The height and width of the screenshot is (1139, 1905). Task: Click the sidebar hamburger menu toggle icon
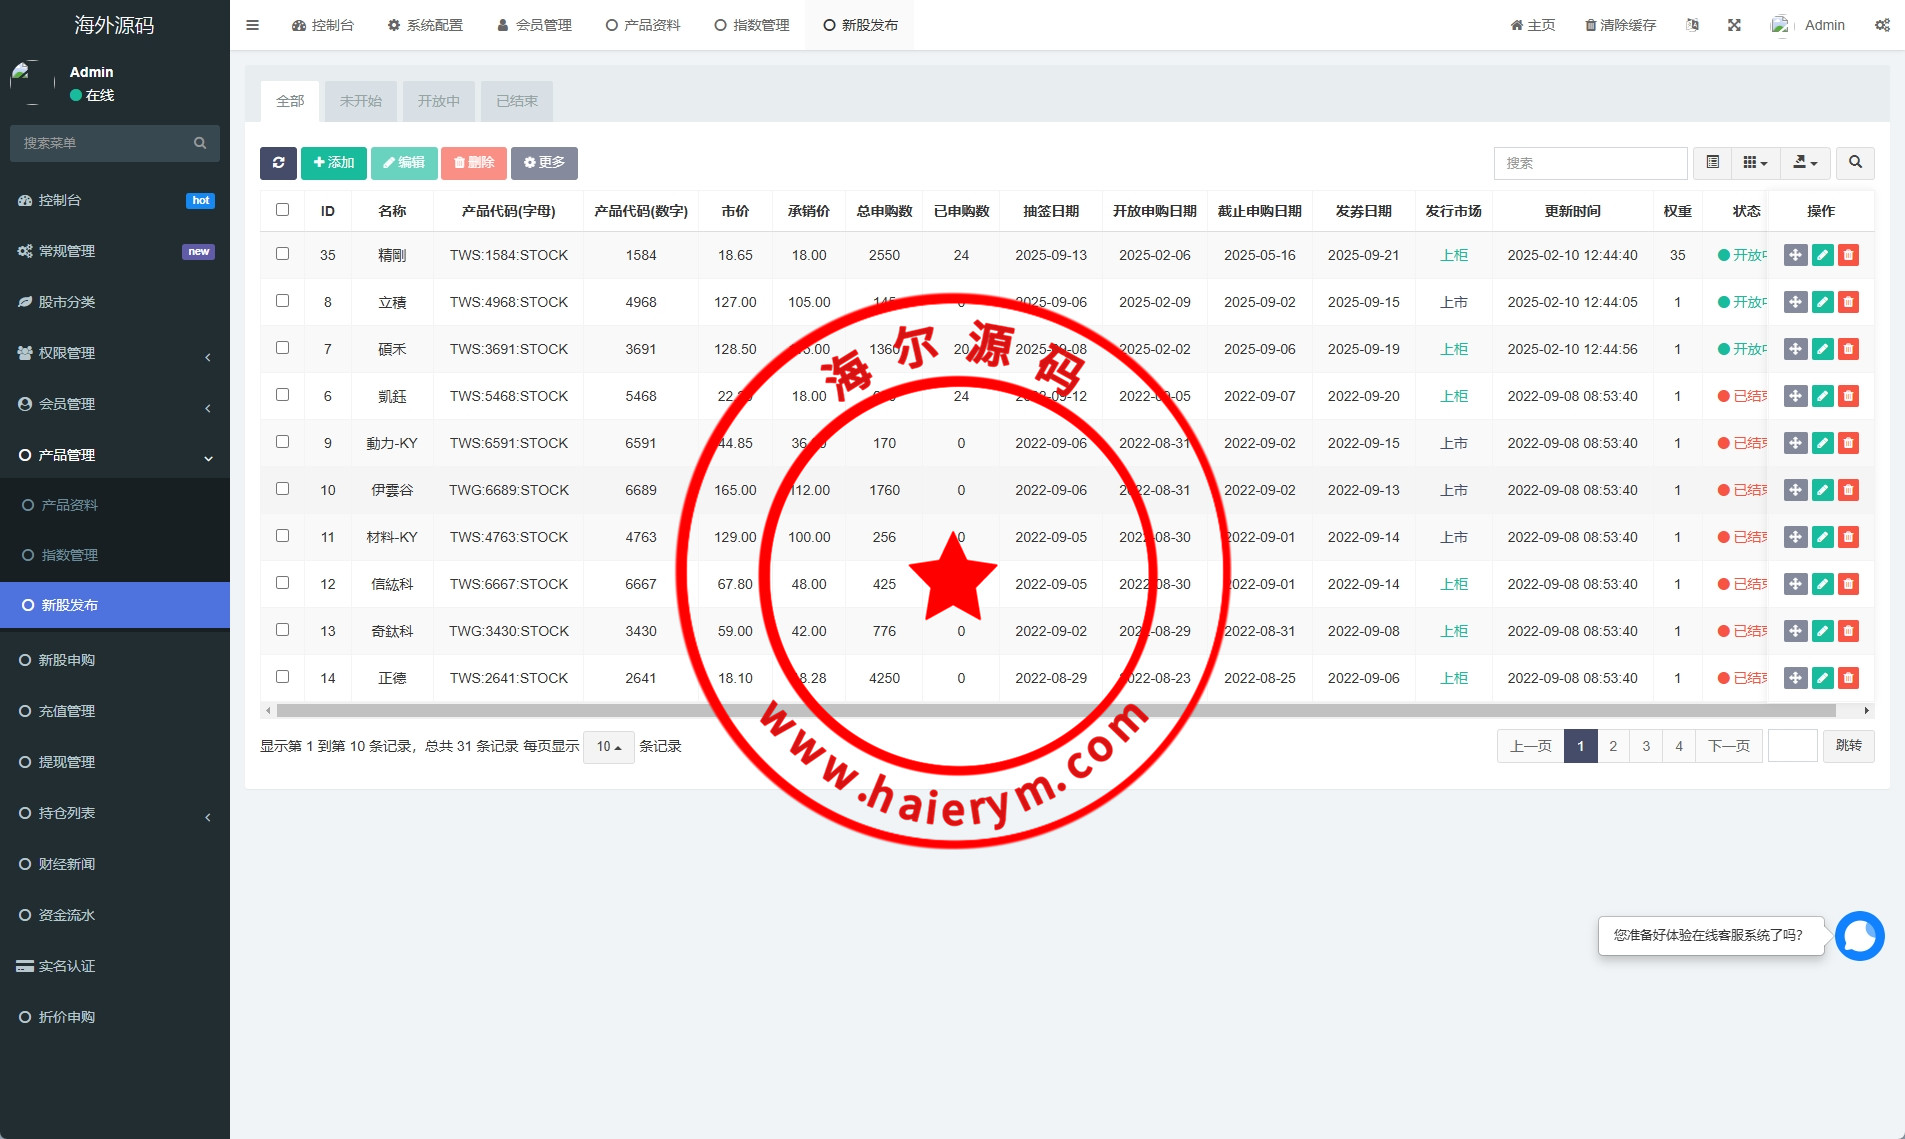pos(252,25)
